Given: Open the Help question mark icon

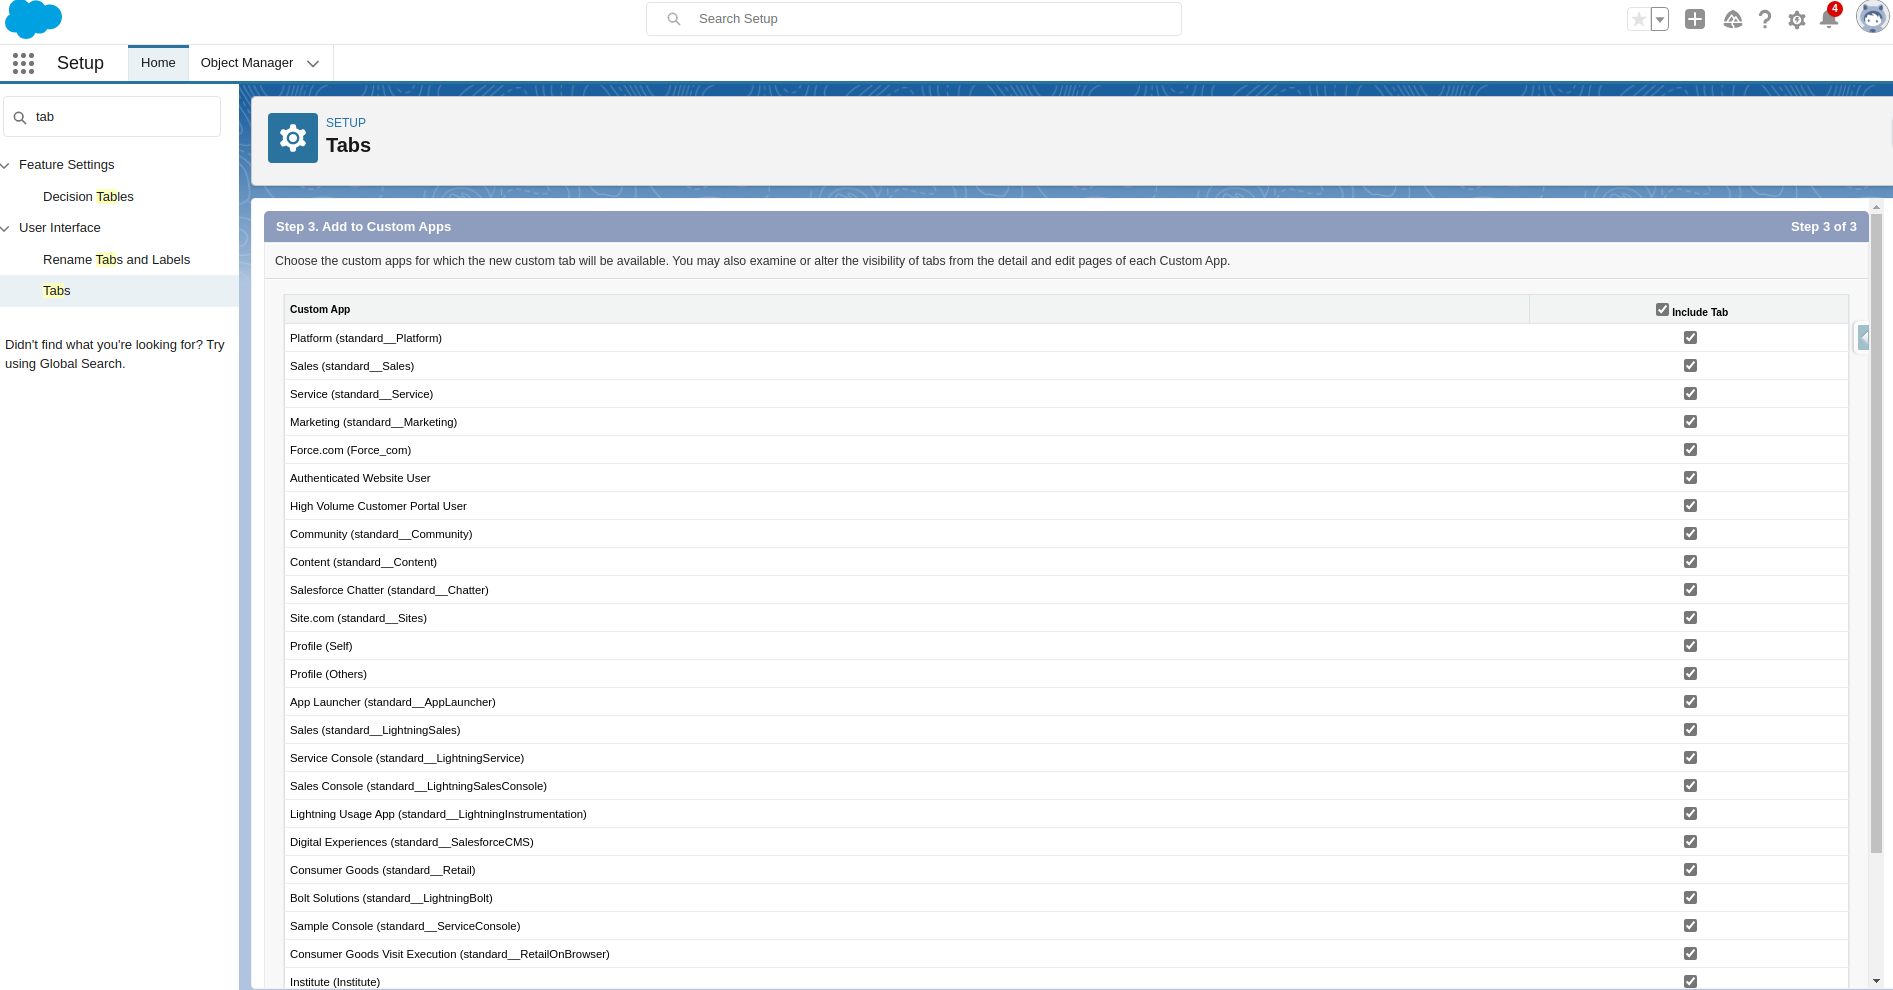Looking at the screenshot, I should pos(1765,19).
